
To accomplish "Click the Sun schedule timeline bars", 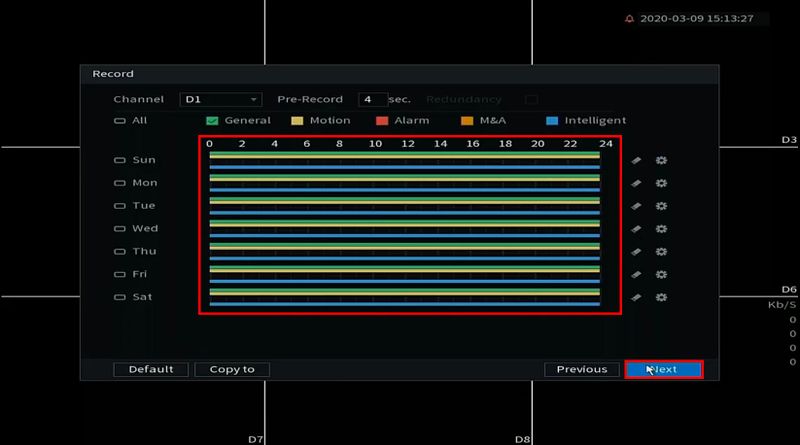I will coord(405,160).
